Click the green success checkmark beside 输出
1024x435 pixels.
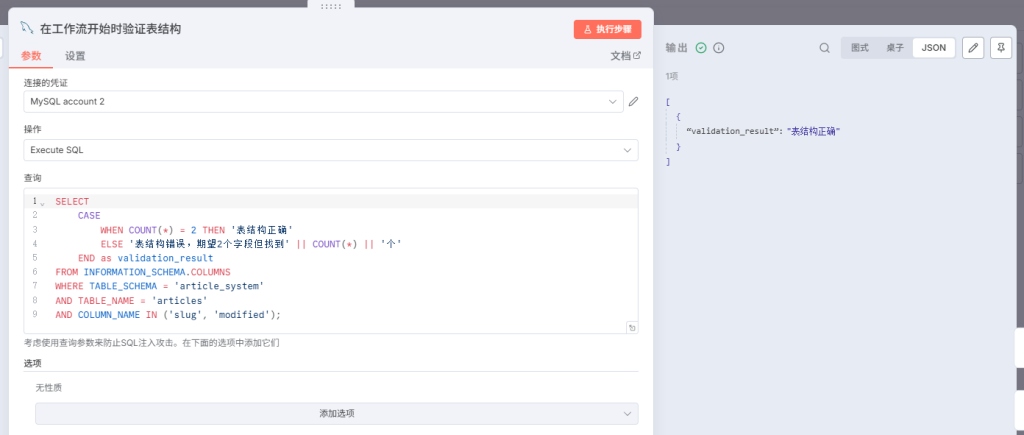[701, 48]
